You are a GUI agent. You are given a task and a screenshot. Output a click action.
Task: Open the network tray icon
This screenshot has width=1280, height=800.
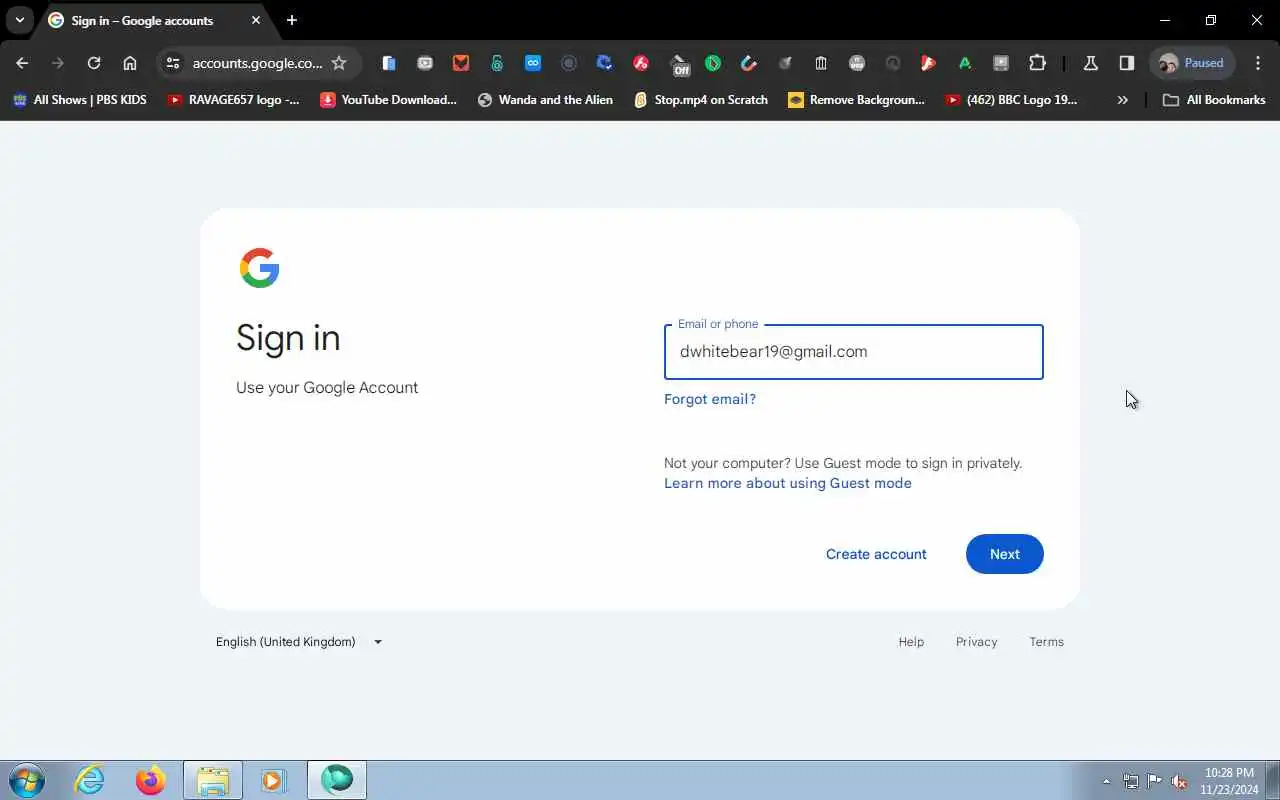1130,781
